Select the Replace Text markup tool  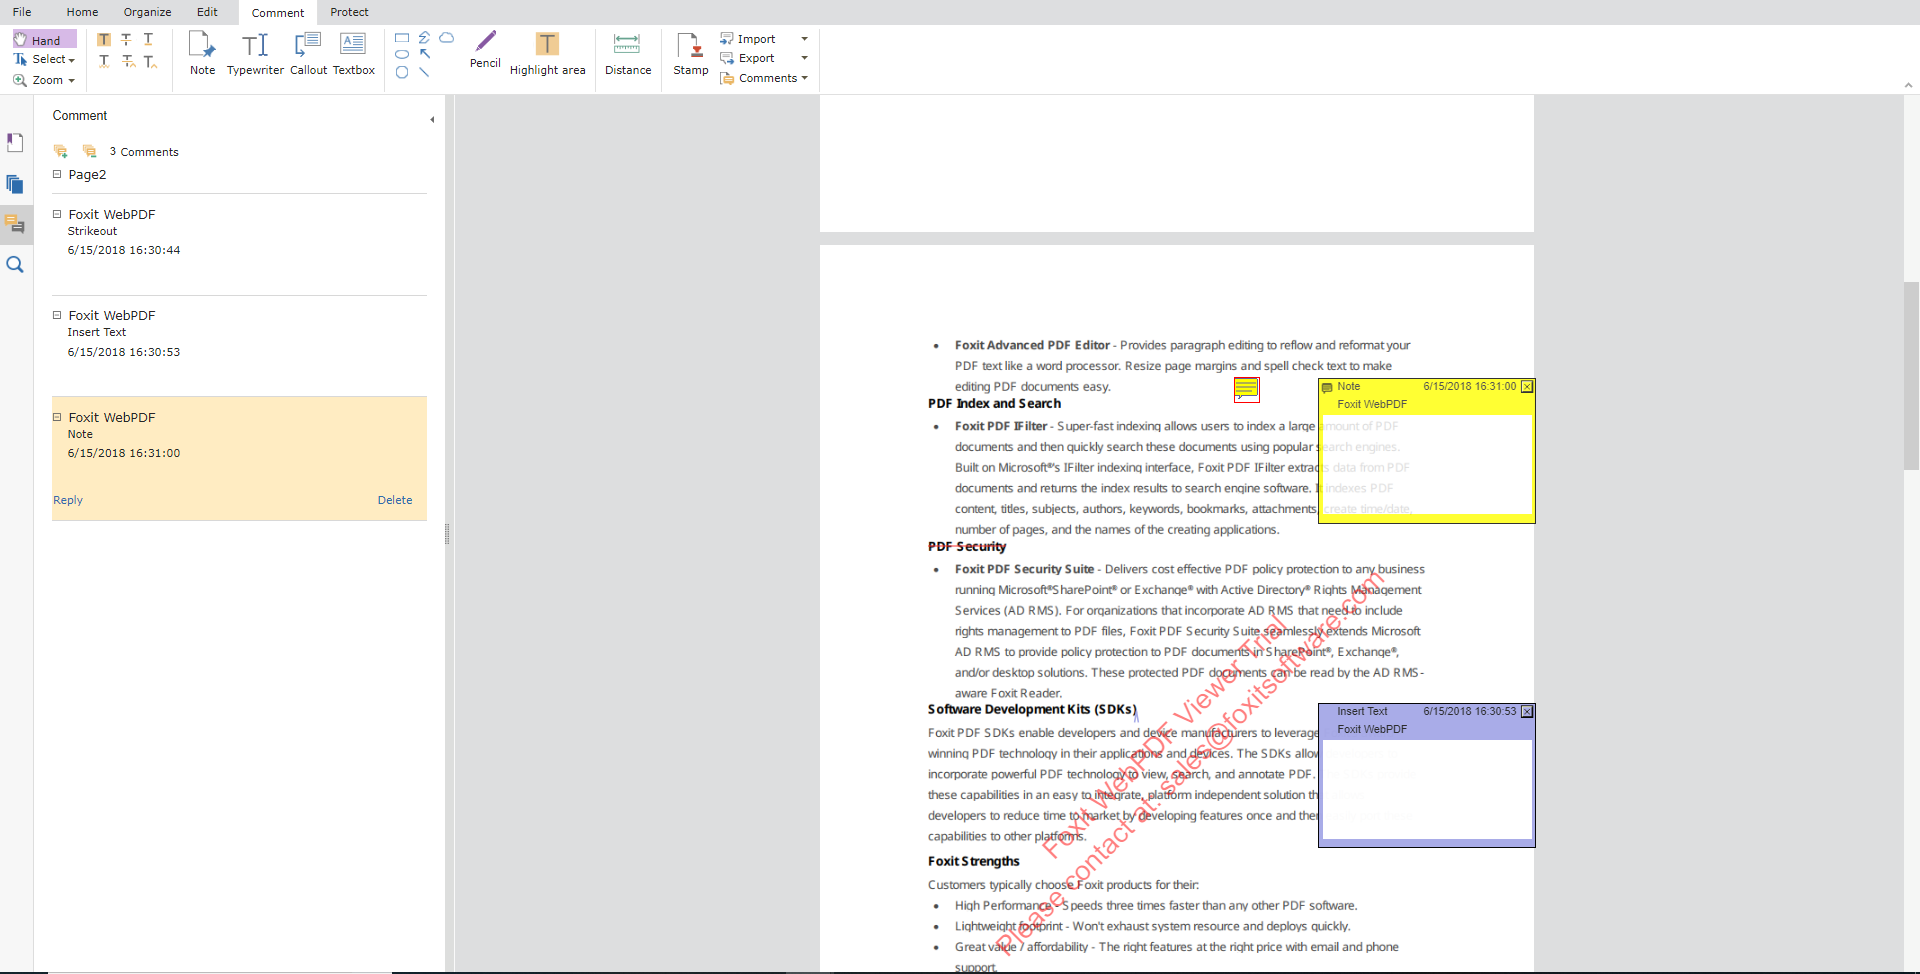[x=128, y=62]
